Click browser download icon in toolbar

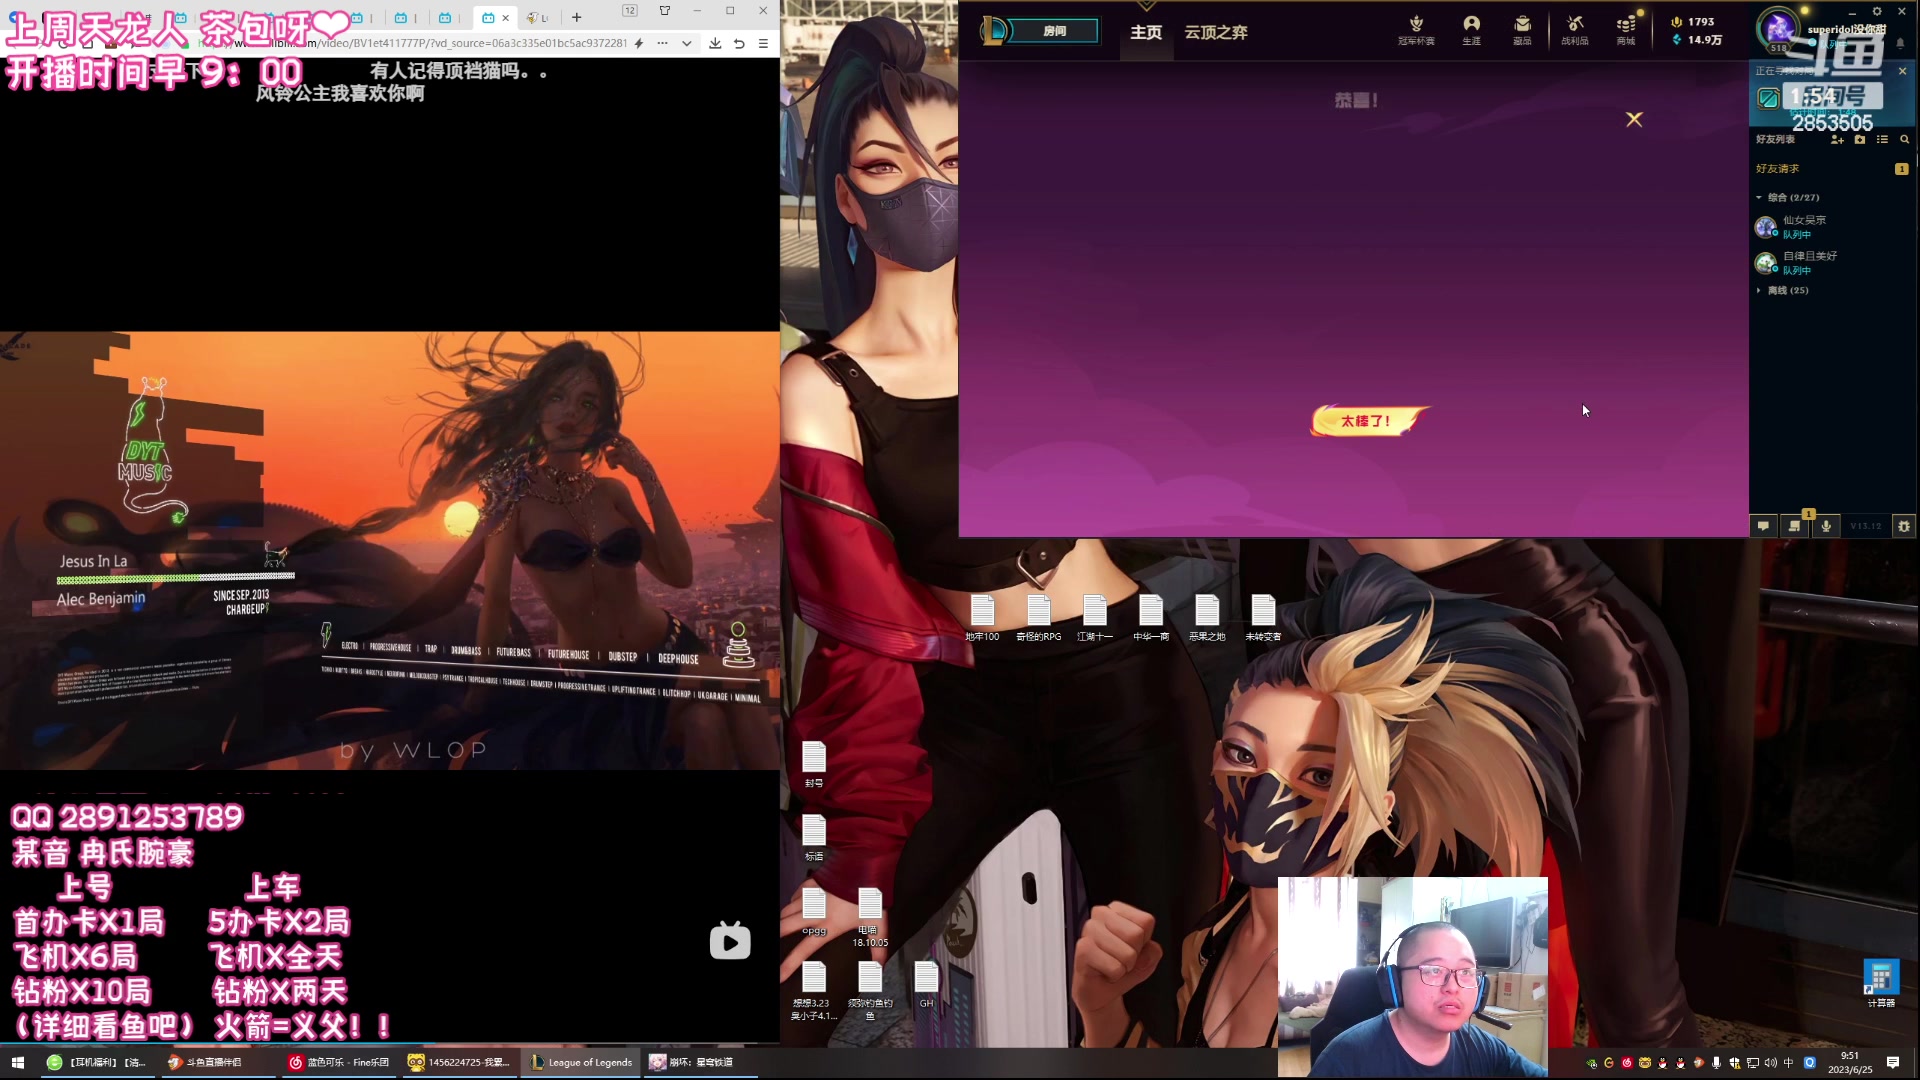tap(715, 43)
